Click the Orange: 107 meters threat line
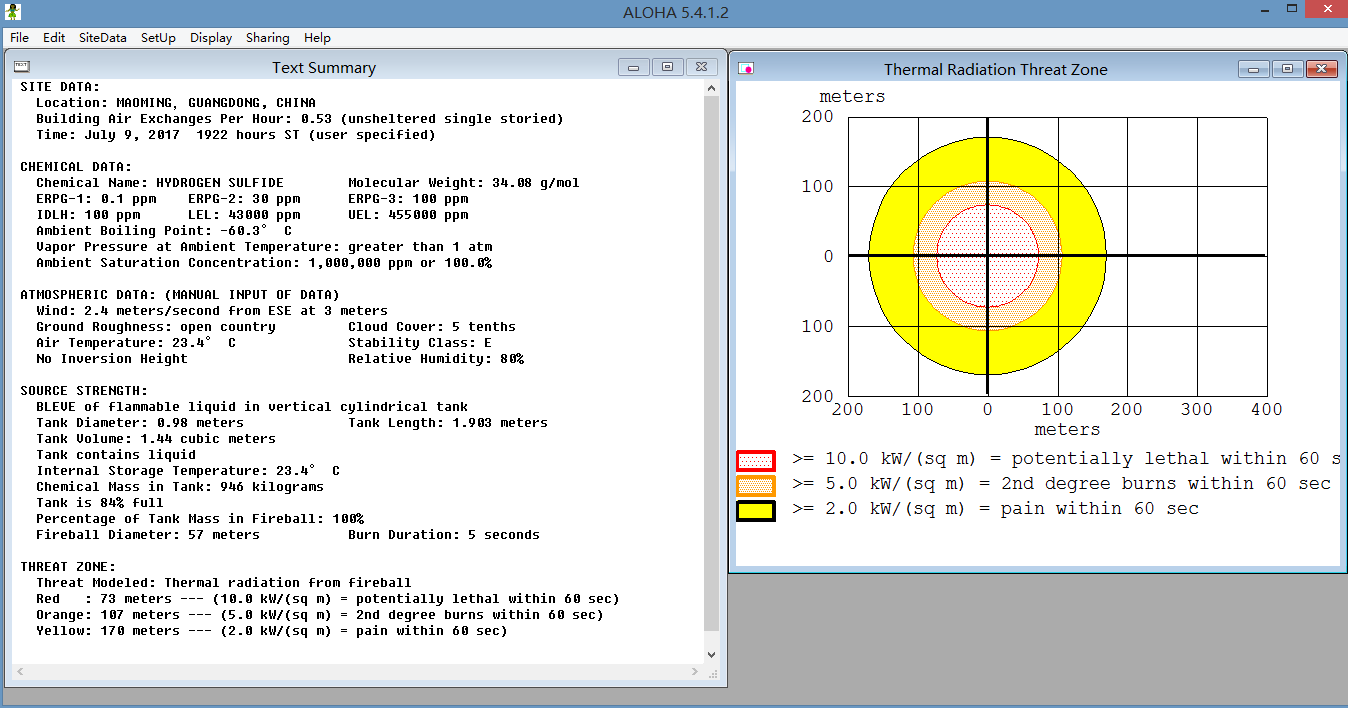The height and width of the screenshot is (708, 1348). point(320,615)
